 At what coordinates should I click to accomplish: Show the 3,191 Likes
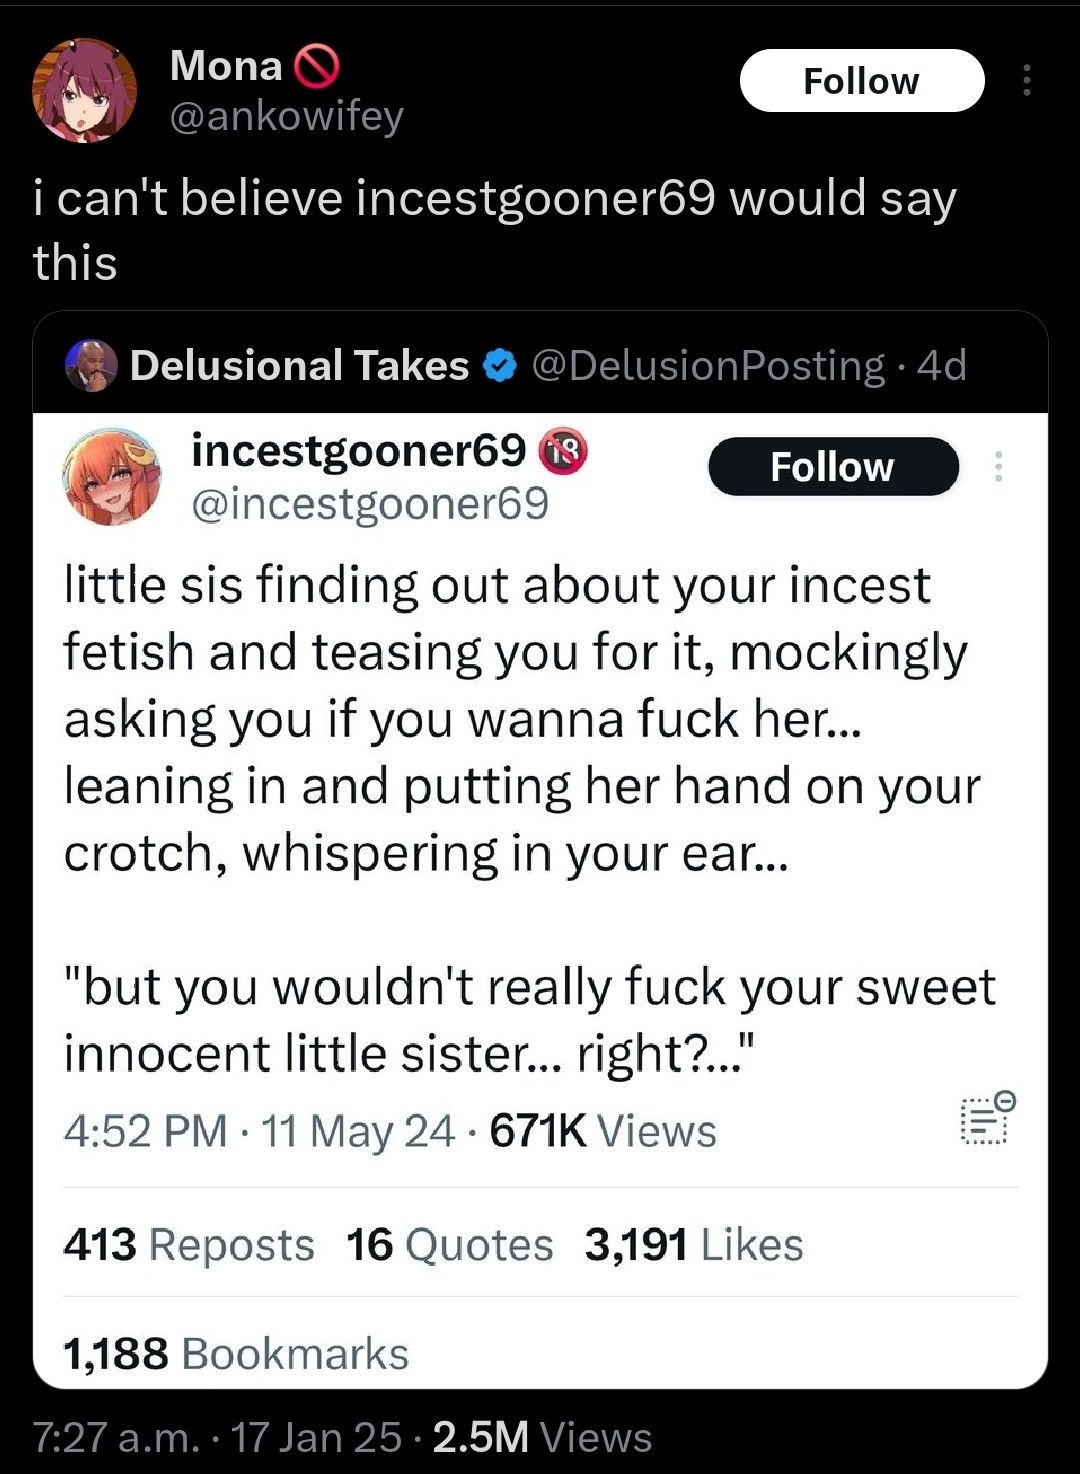point(693,1245)
